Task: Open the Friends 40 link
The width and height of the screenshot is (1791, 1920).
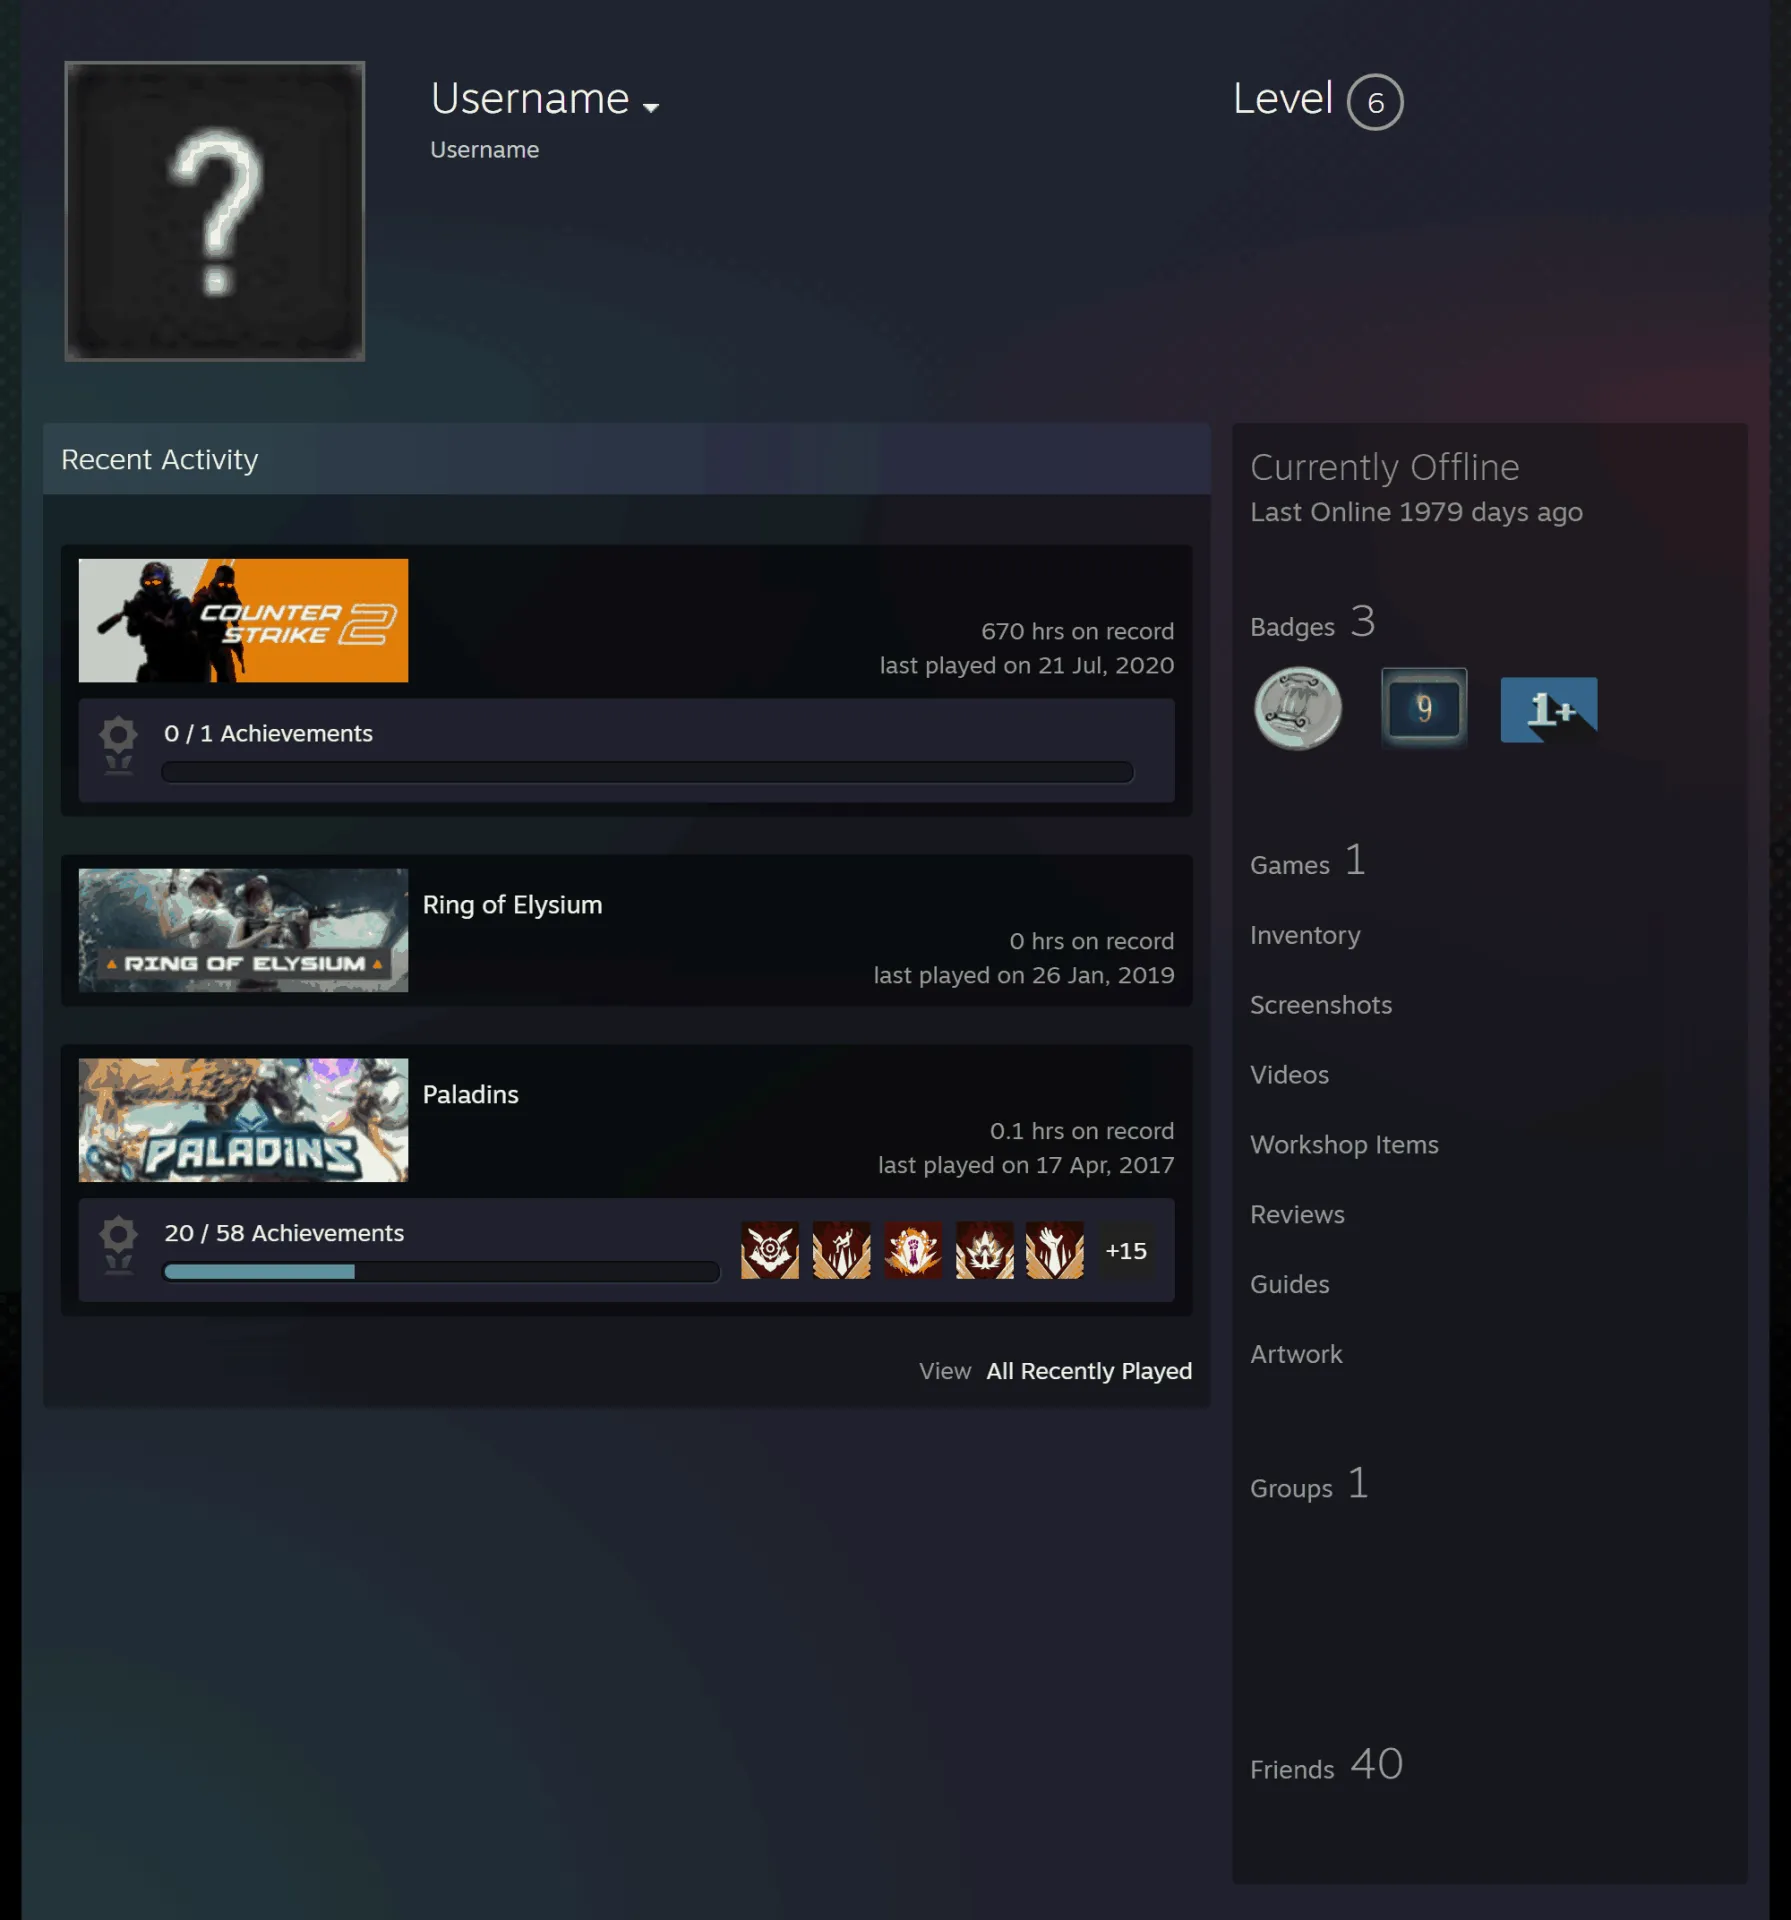Action: [x=1327, y=1765]
